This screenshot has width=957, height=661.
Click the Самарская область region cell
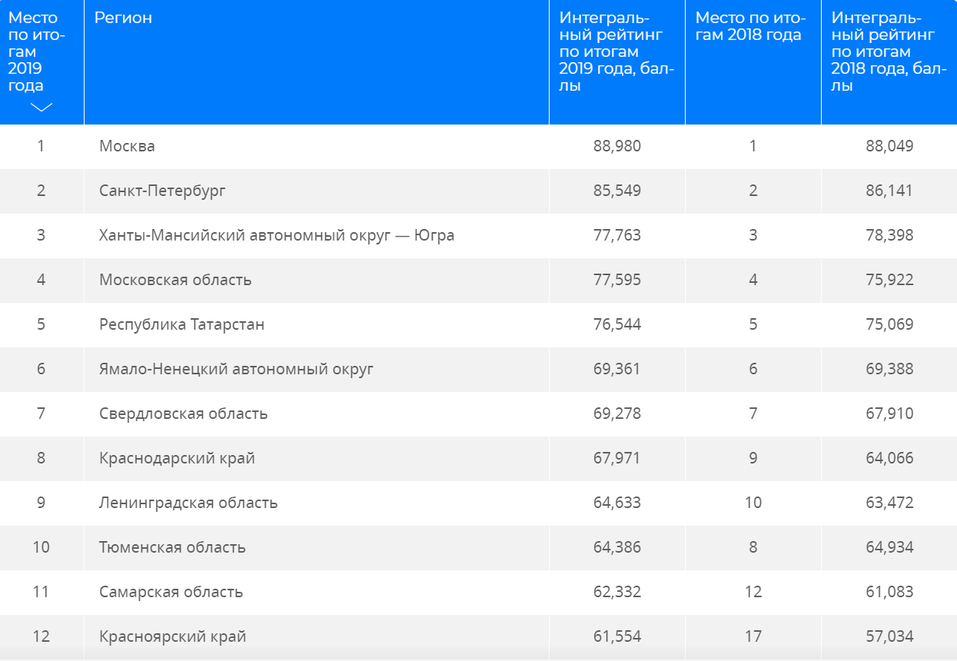[171, 592]
